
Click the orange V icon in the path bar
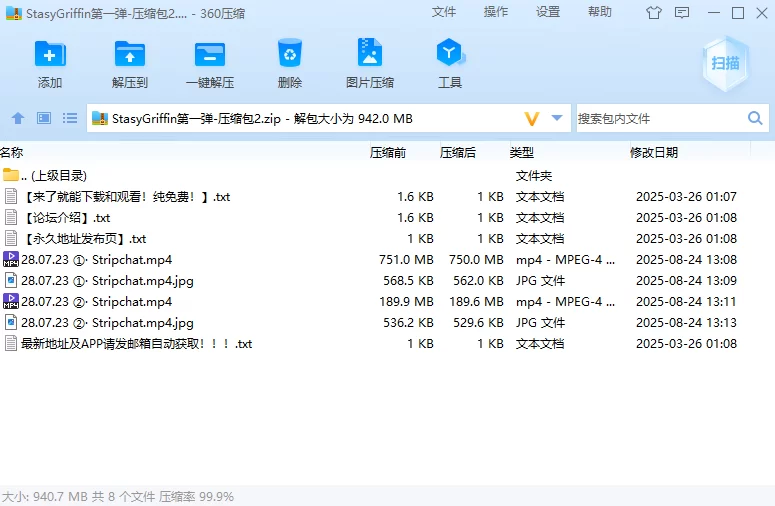pyautogui.click(x=531, y=119)
